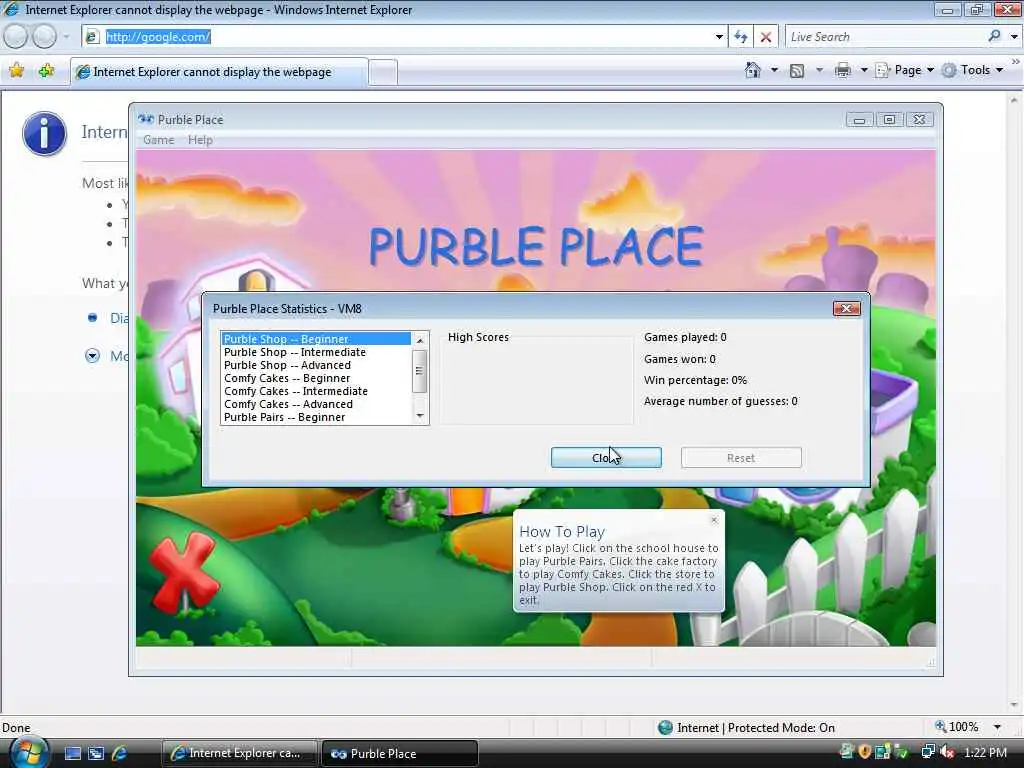Open the Windows Start orb
Image resolution: width=1024 pixels, height=768 pixels.
point(27,752)
